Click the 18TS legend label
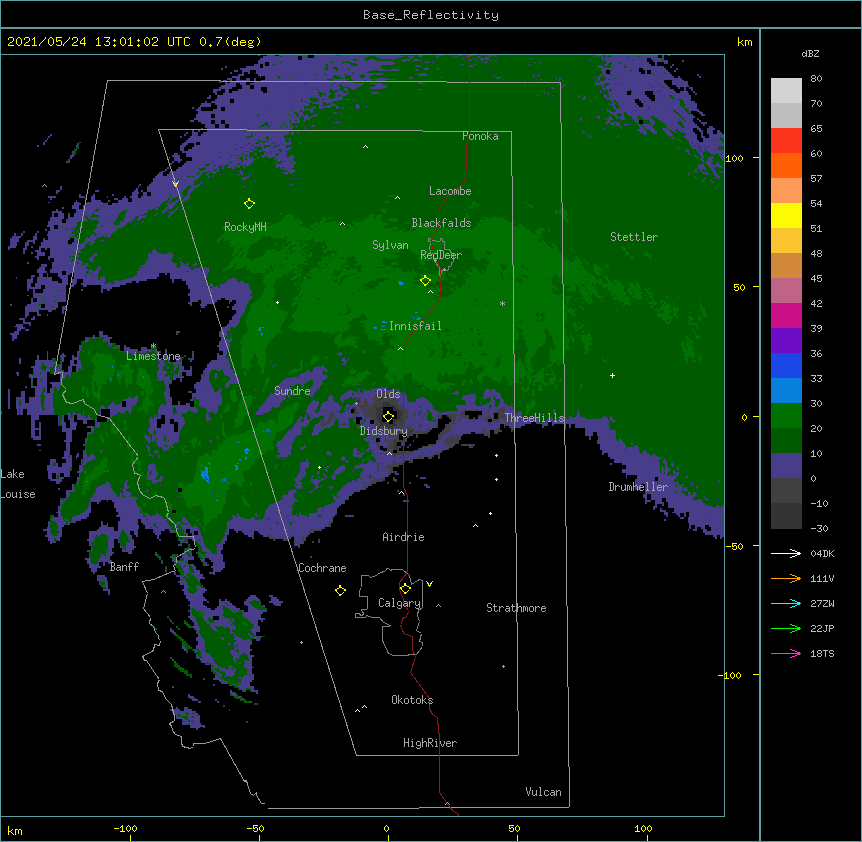 (822, 653)
